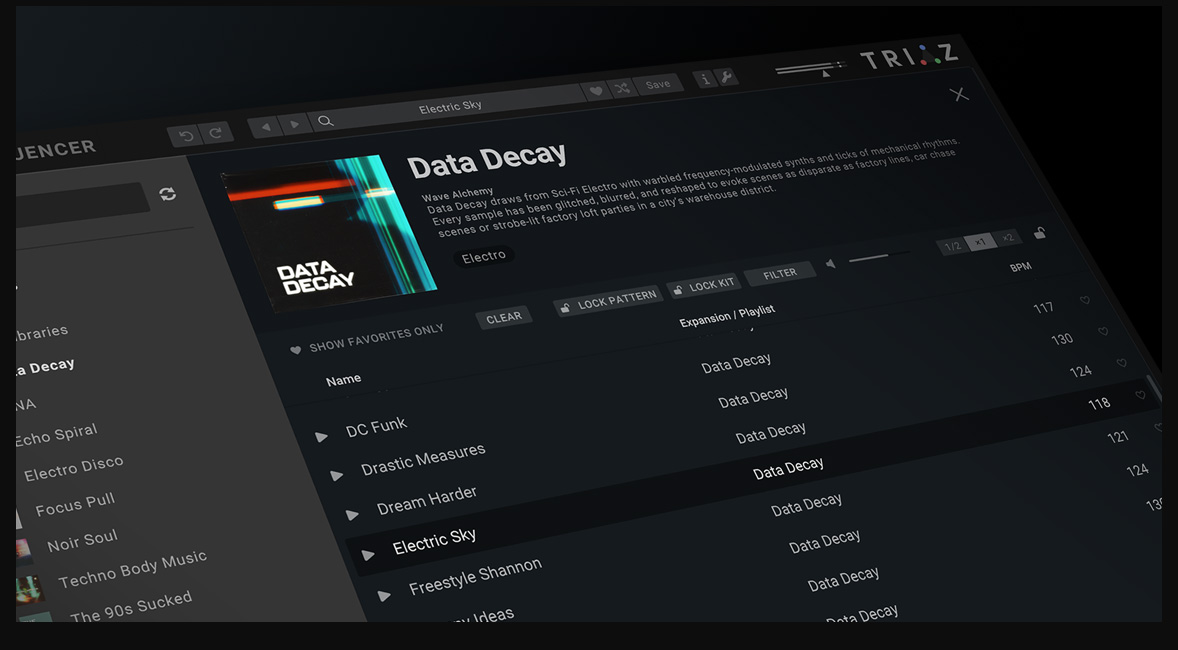Image resolution: width=1178 pixels, height=650 pixels.
Task: Click the redo arrow icon
Action: tap(215, 132)
